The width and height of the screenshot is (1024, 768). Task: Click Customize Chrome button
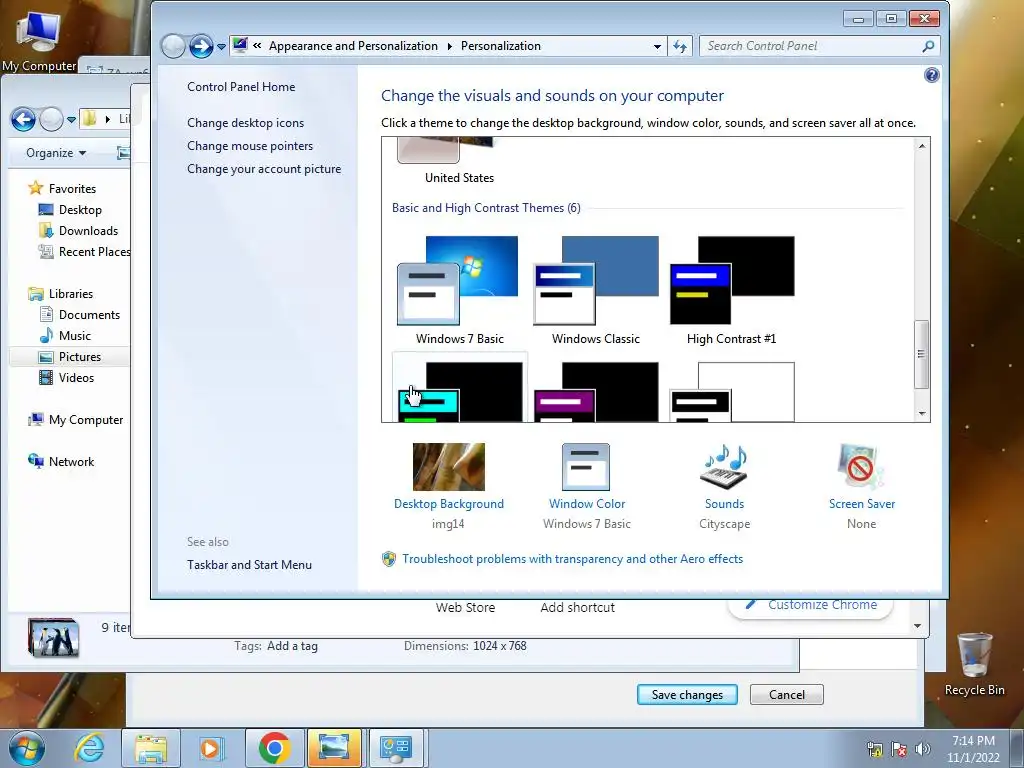click(x=810, y=605)
